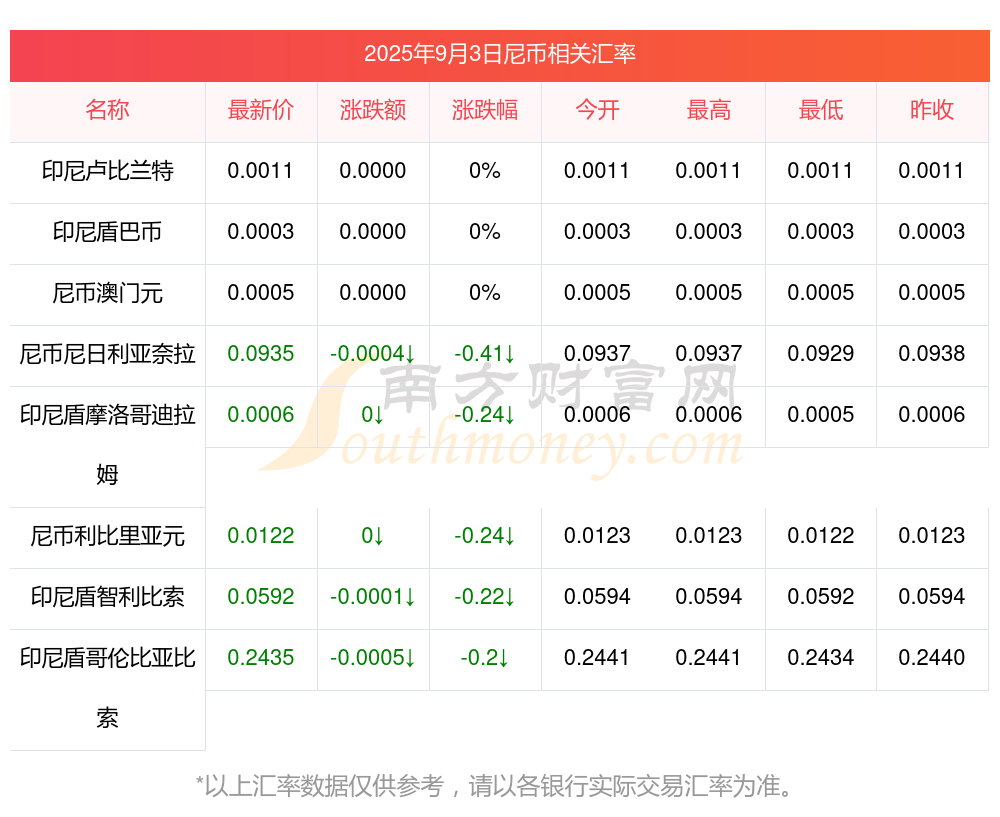Click the green latest price 0.0592
This screenshot has width=1000, height=817.
[x=261, y=596]
